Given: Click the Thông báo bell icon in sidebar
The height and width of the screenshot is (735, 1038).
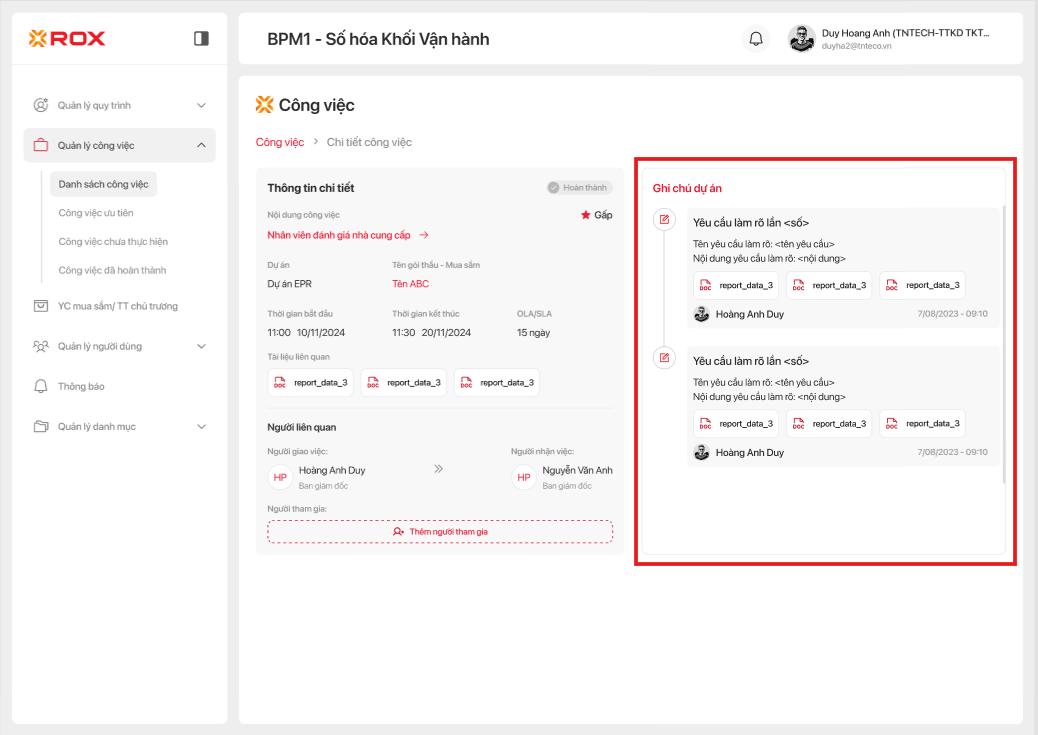Looking at the screenshot, I should [41, 386].
